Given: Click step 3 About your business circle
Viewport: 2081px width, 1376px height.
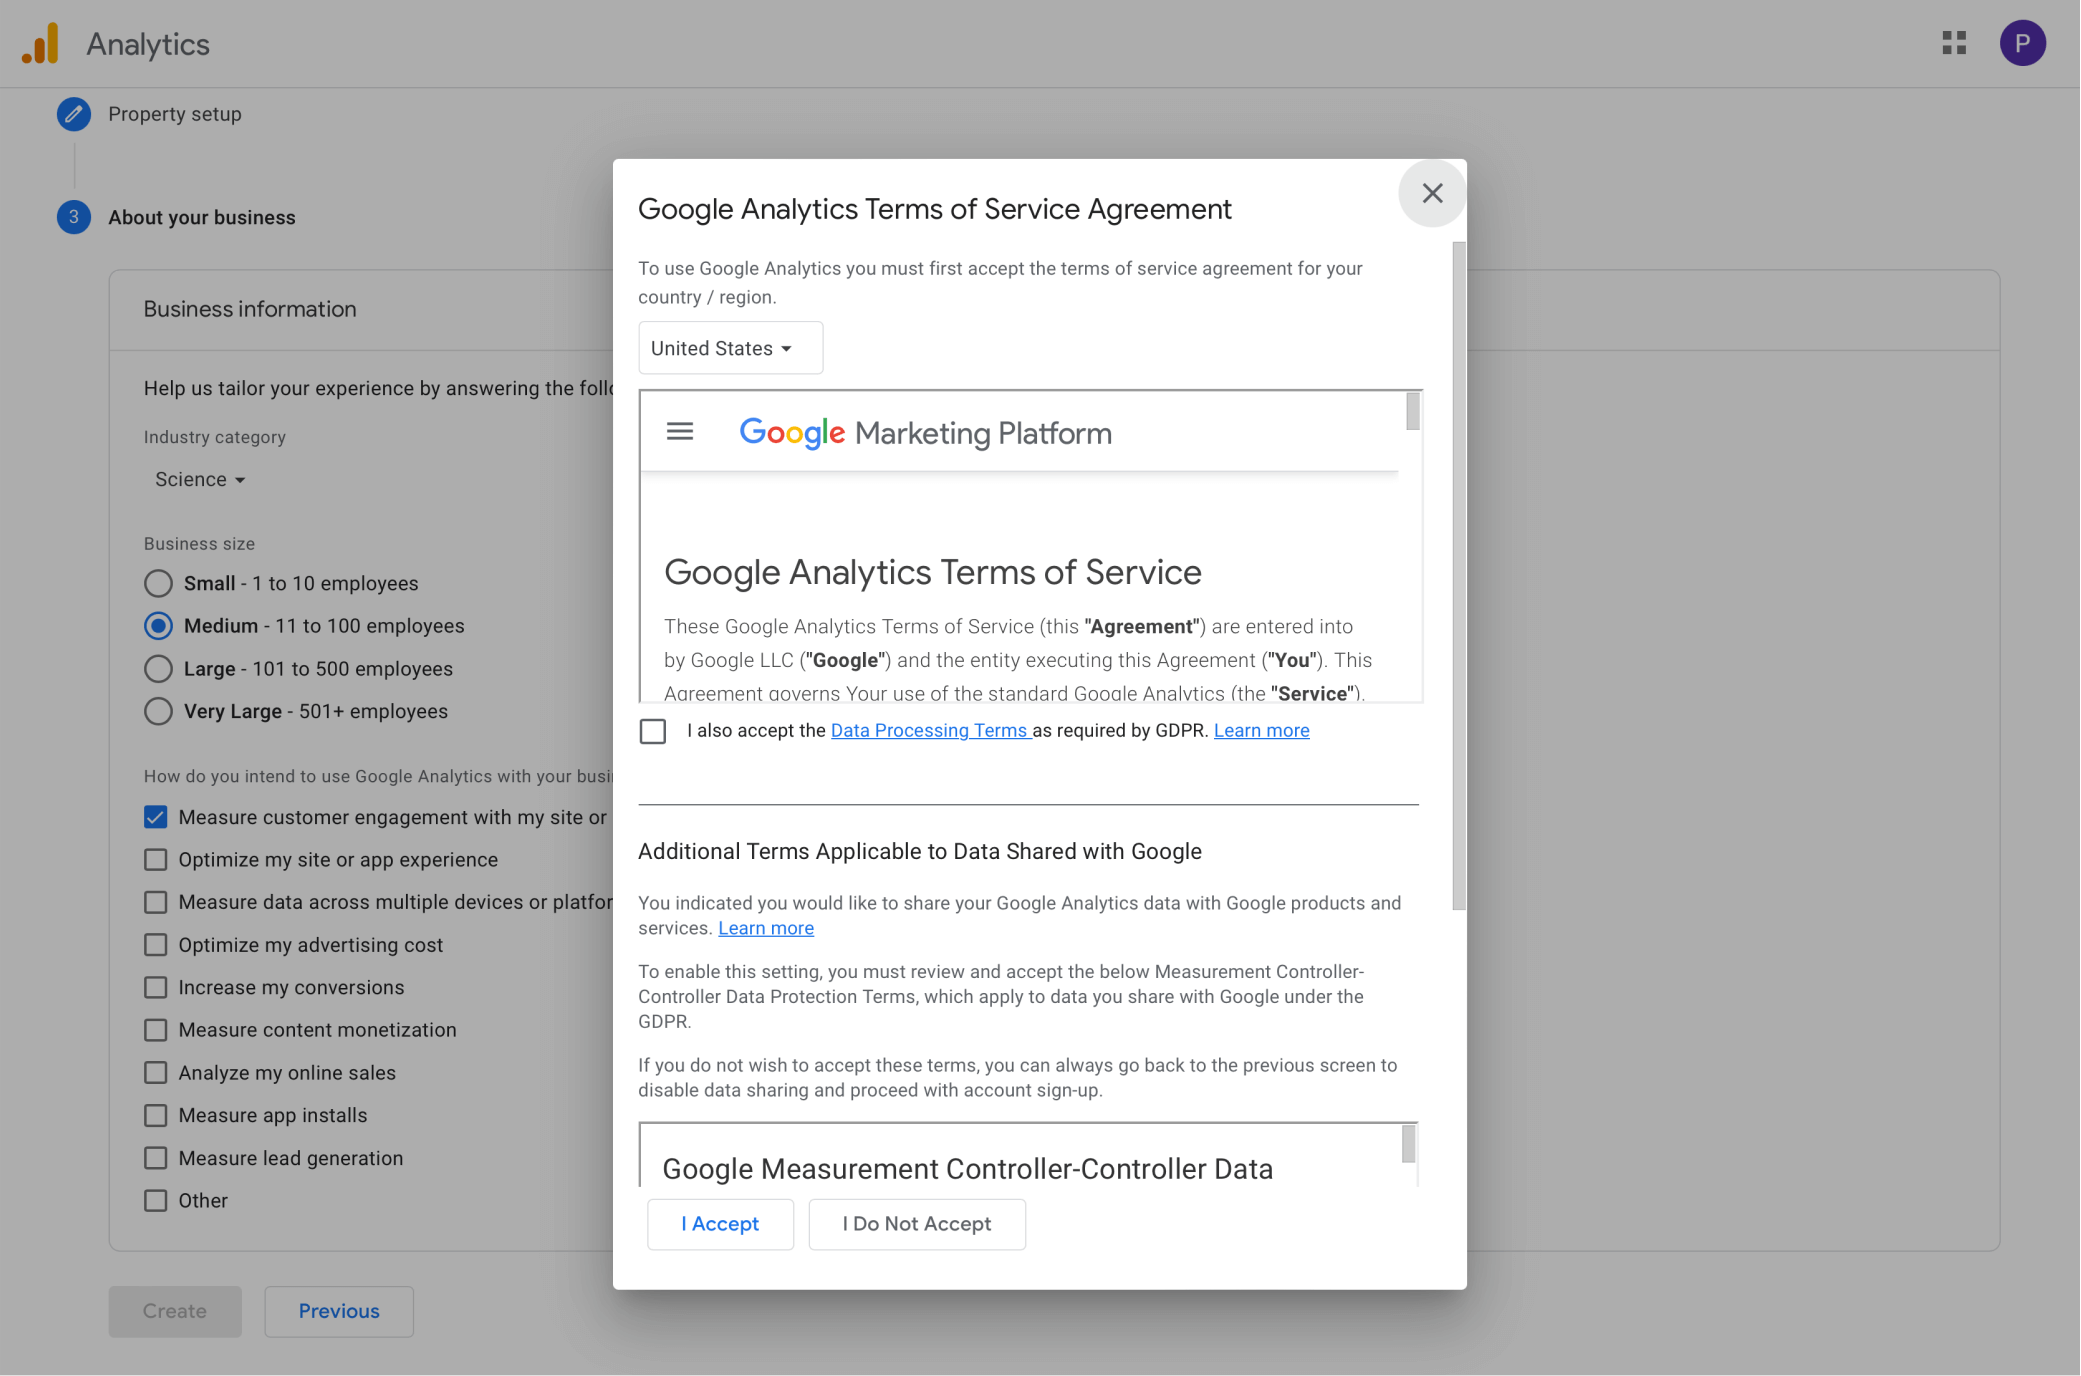Looking at the screenshot, I should pyautogui.click(x=73, y=217).
